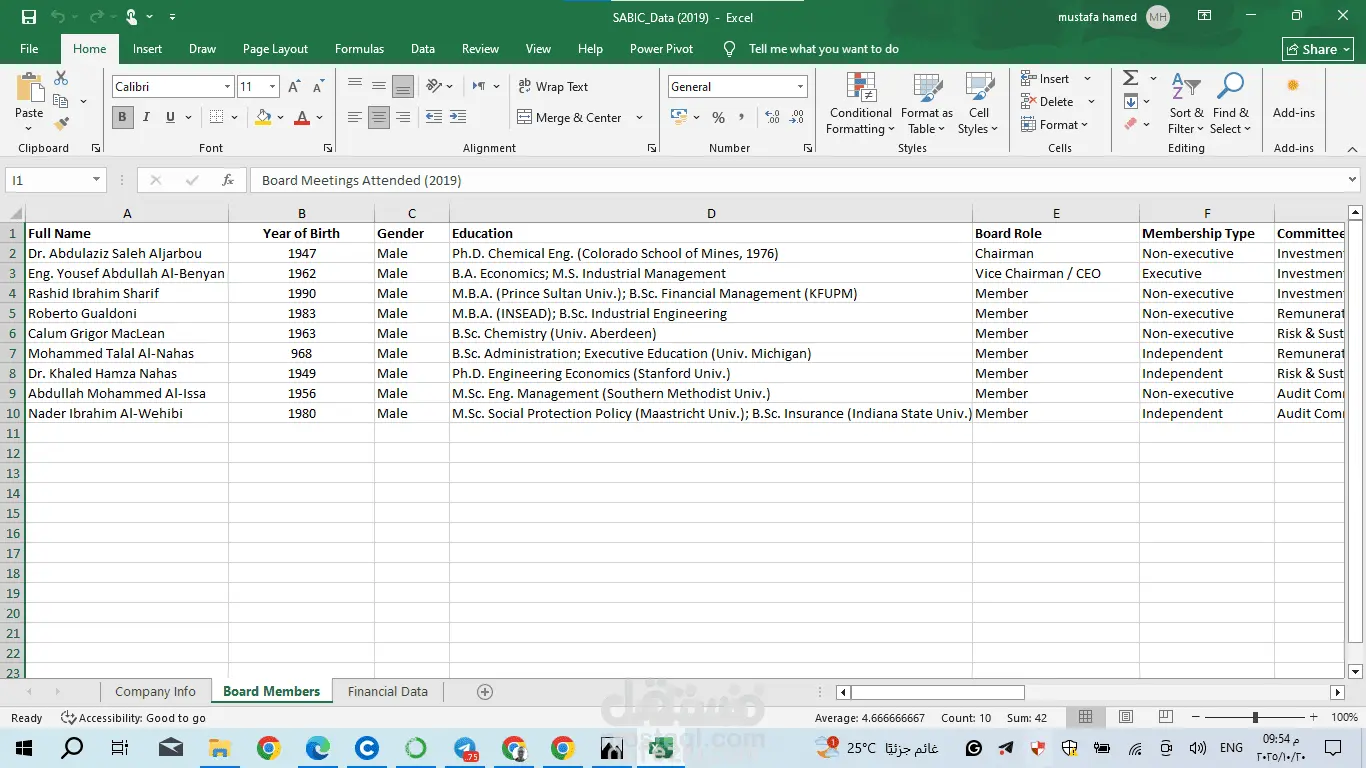Click the zoom slider handle
The height and width of the screenshot is (768, 1366).
(x=1255, y=717)
